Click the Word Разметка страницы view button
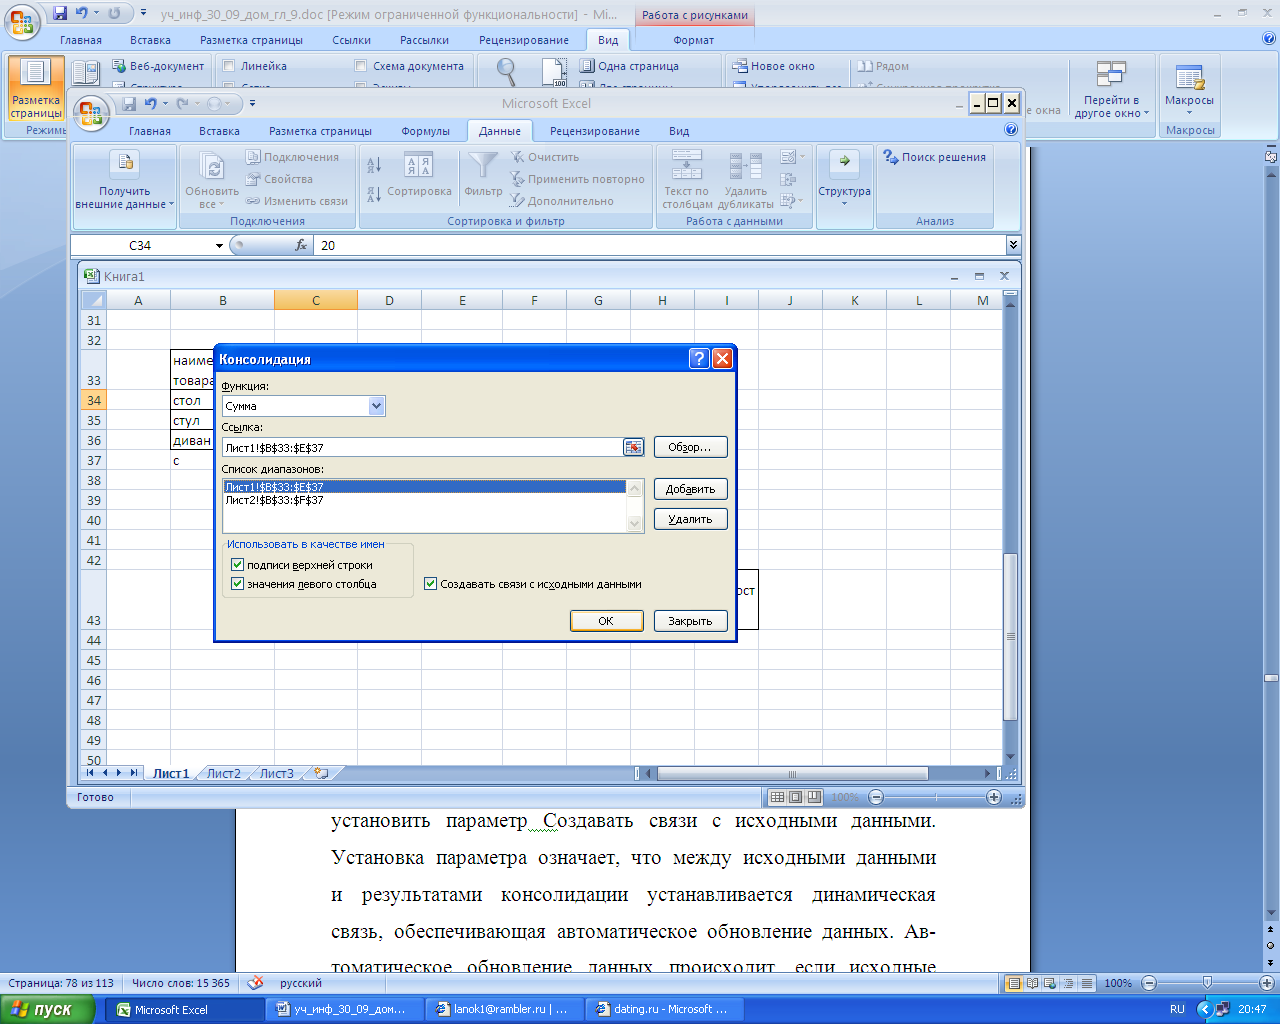1280x1024 pixels. (x=36, y=89)
